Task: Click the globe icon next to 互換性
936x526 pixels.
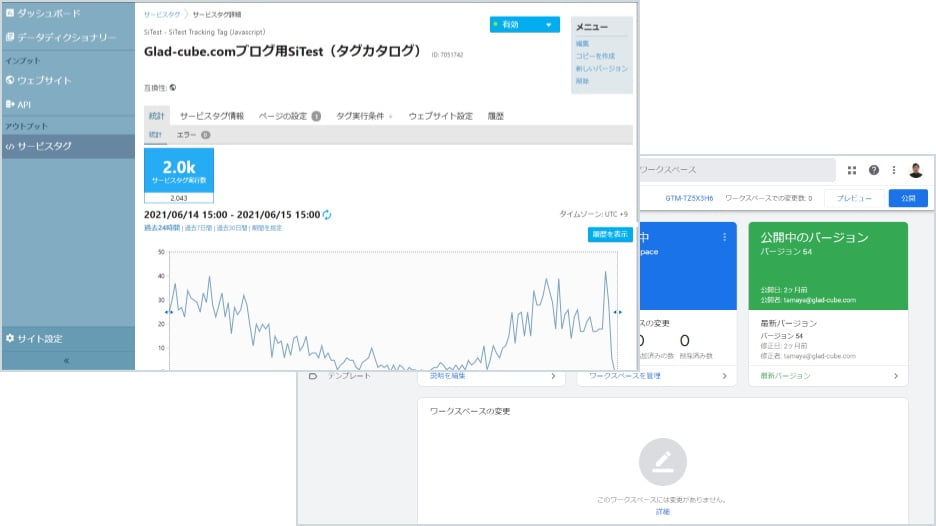Action: (173, 87)
